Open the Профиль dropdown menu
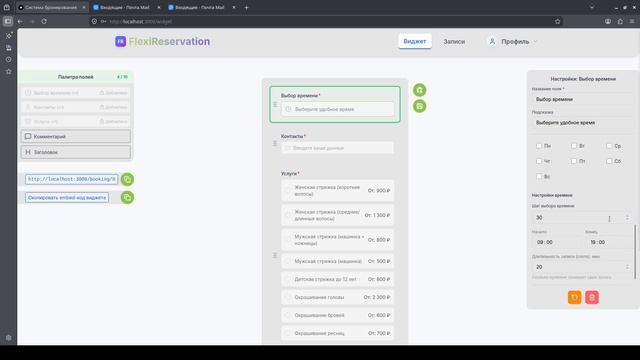Screen dimensions: 640x360 513,41
